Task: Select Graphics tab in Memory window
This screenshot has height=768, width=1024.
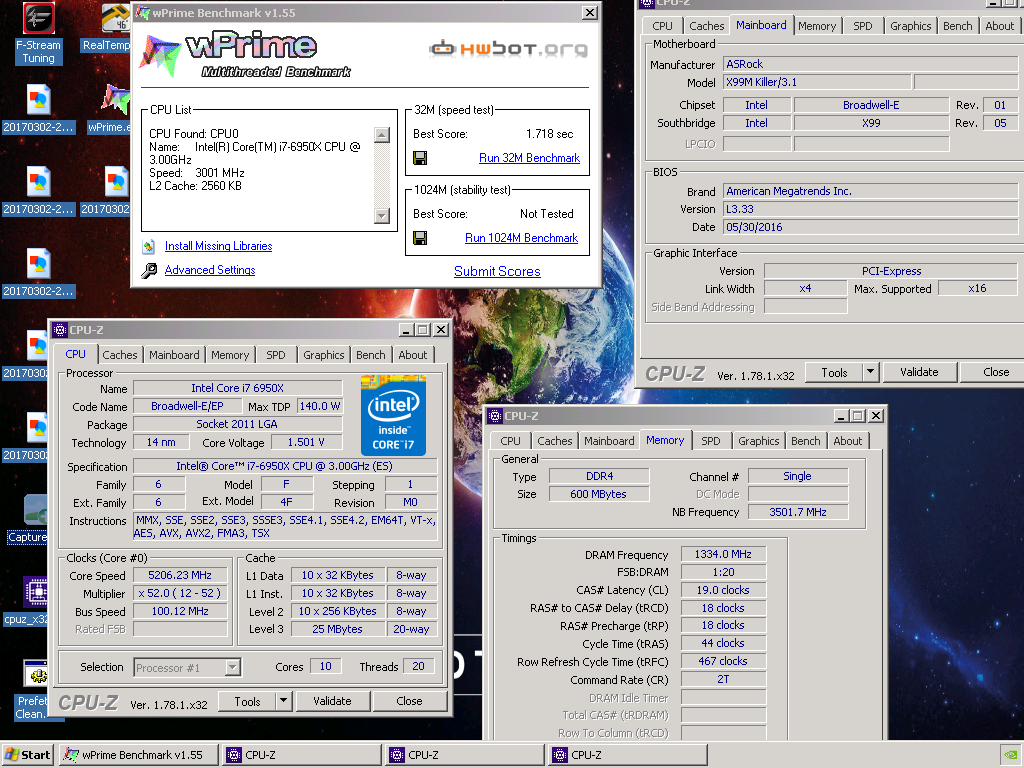Action: 759,441
